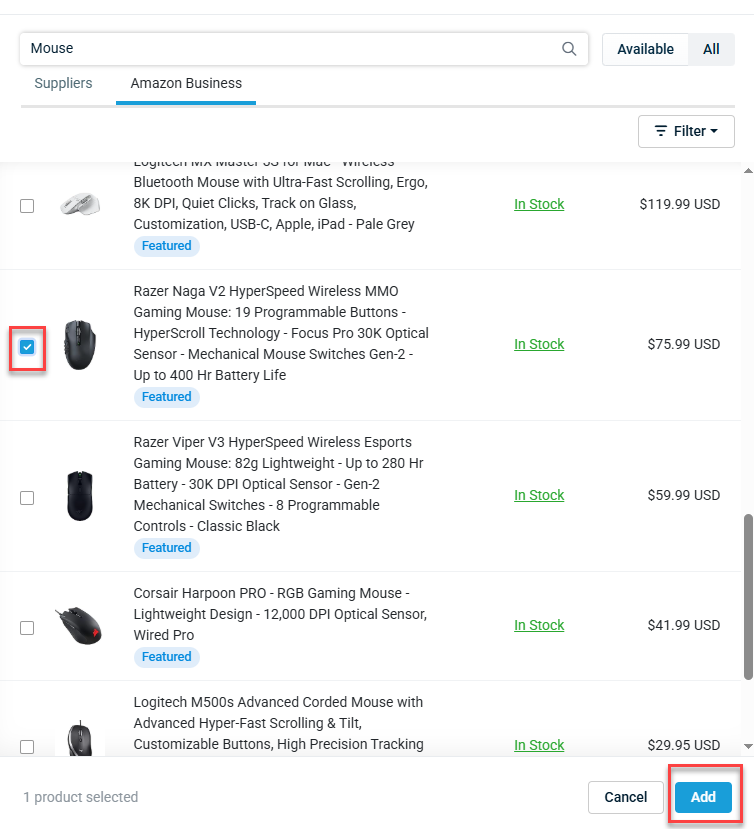Open the Suppliers tab
754x829 pixels.
point(63,83)
